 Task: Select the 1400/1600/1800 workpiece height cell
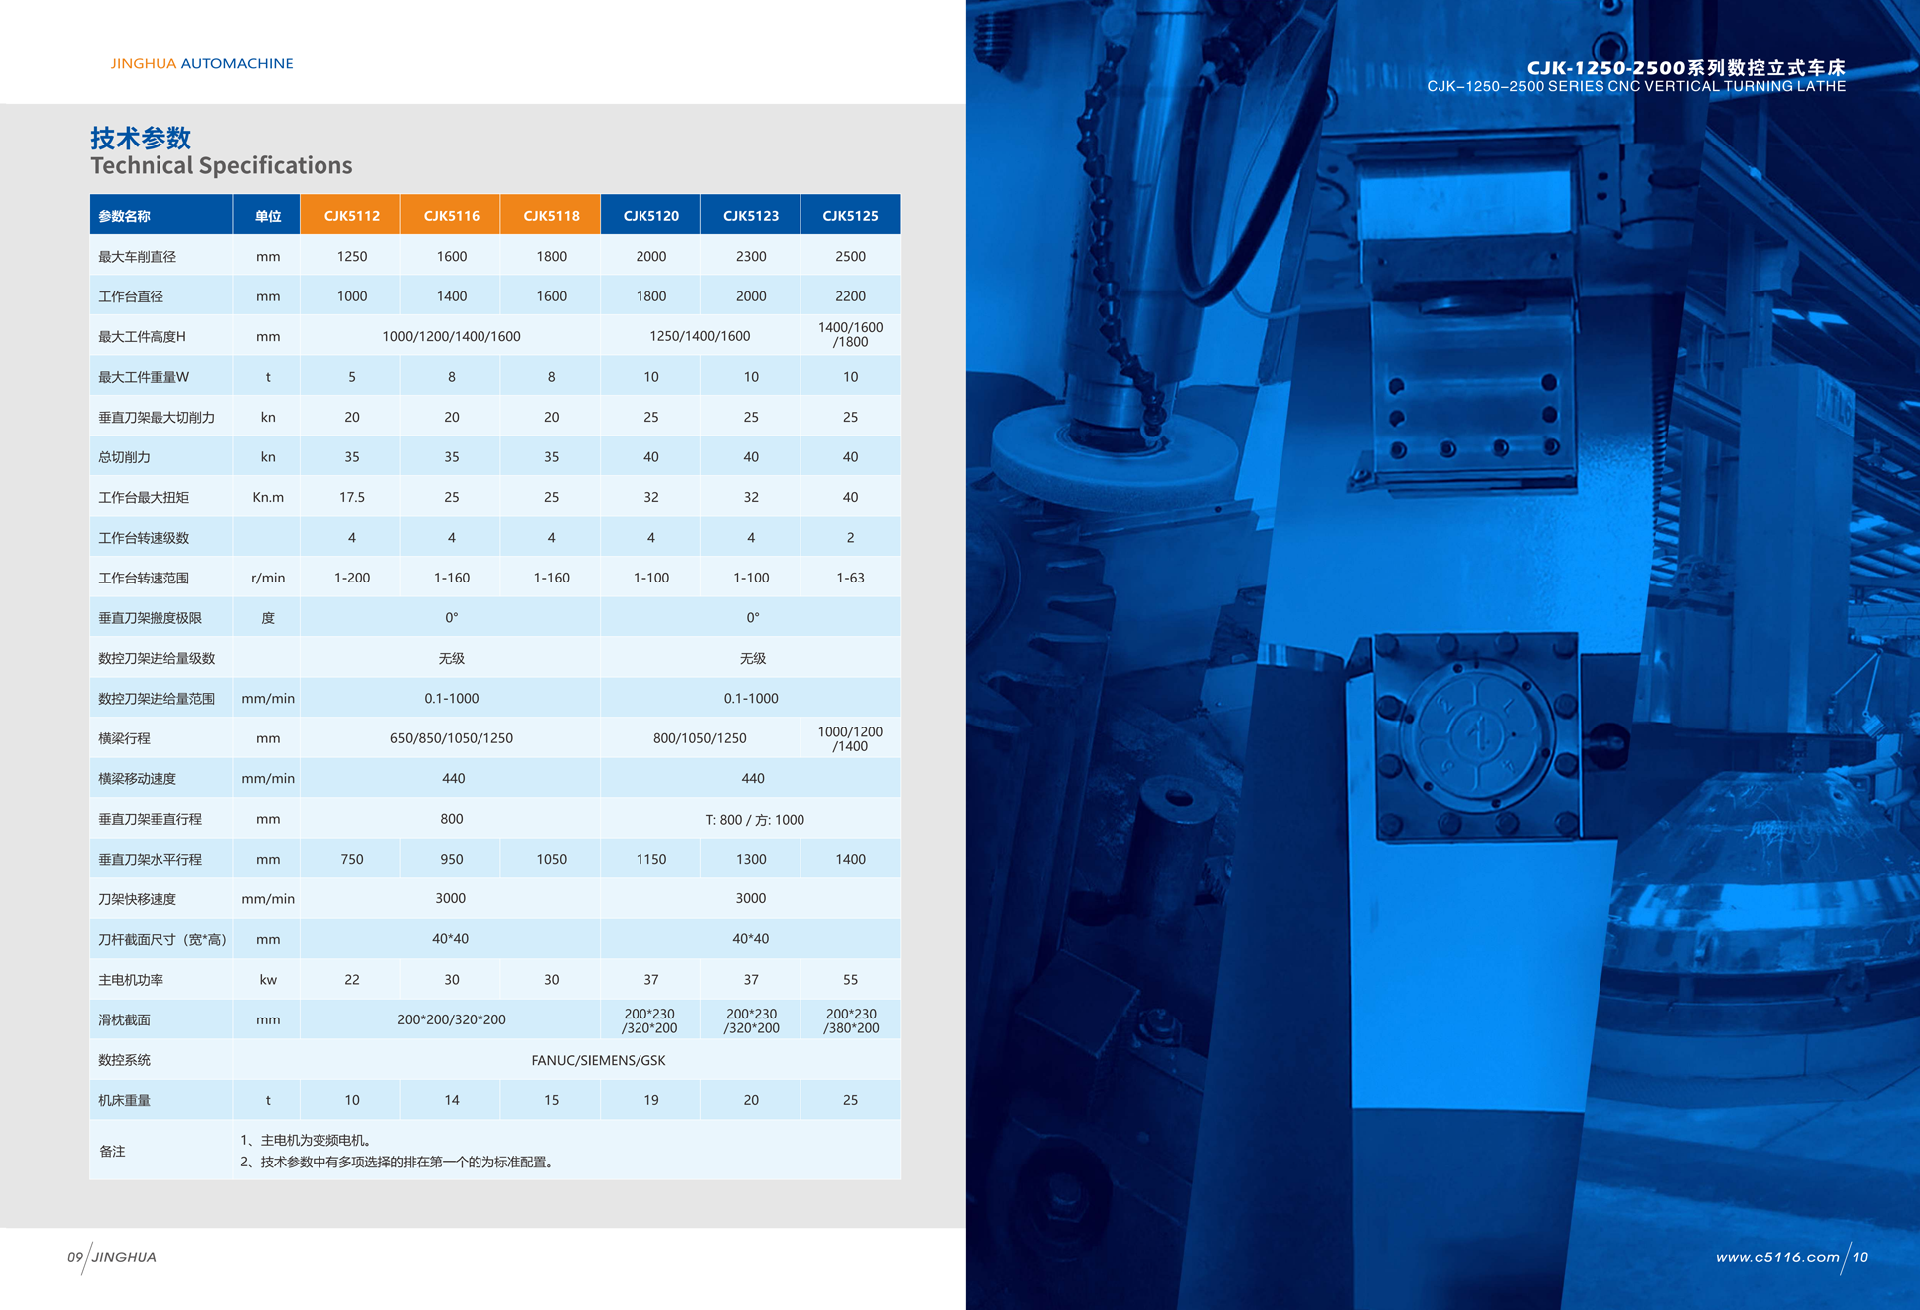(851, 334)
